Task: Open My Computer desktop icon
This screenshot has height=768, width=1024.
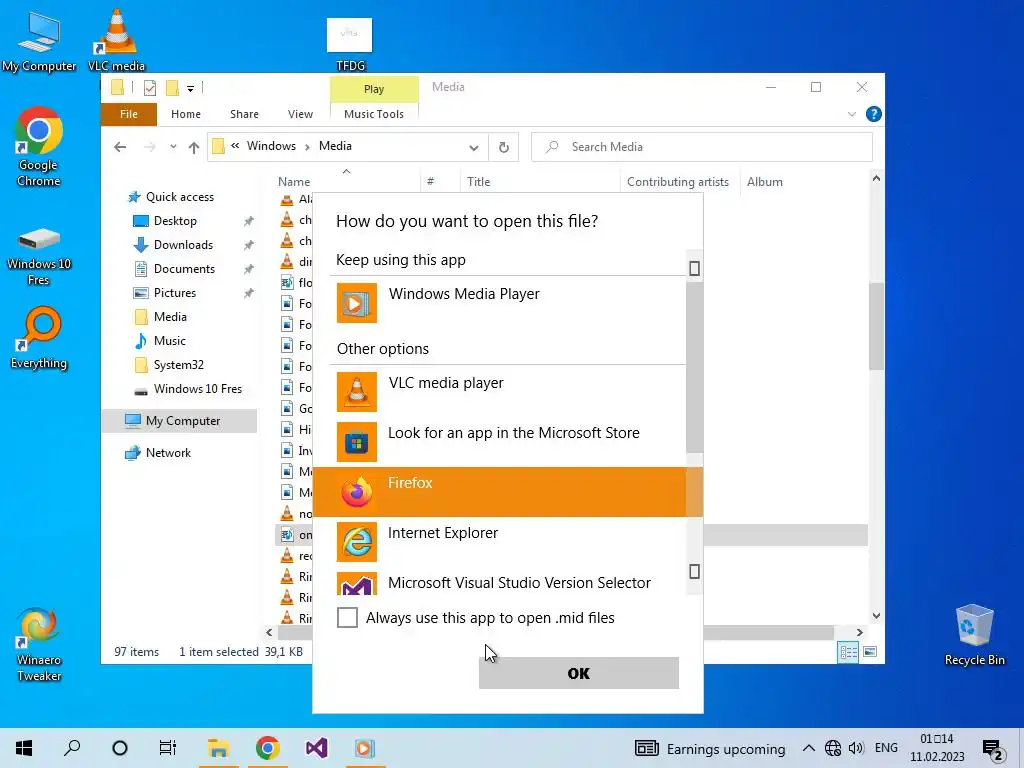Action: click(39, 40)
